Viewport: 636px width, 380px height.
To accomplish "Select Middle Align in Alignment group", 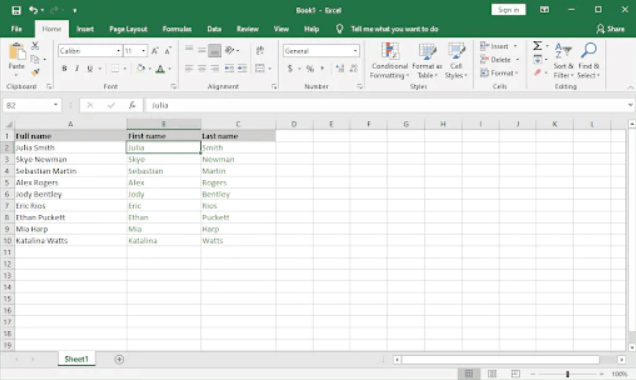I will [202, 50].
